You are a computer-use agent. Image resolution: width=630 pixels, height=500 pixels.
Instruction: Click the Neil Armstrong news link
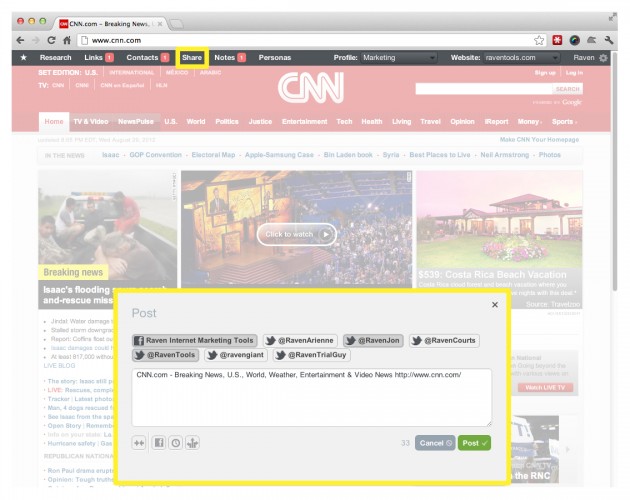pyautogui.click(x=505, y=155)
